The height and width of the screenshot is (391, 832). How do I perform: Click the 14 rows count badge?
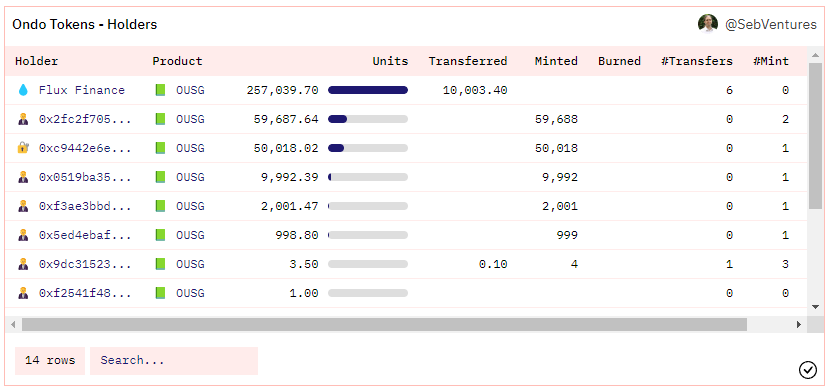(50, 361)
